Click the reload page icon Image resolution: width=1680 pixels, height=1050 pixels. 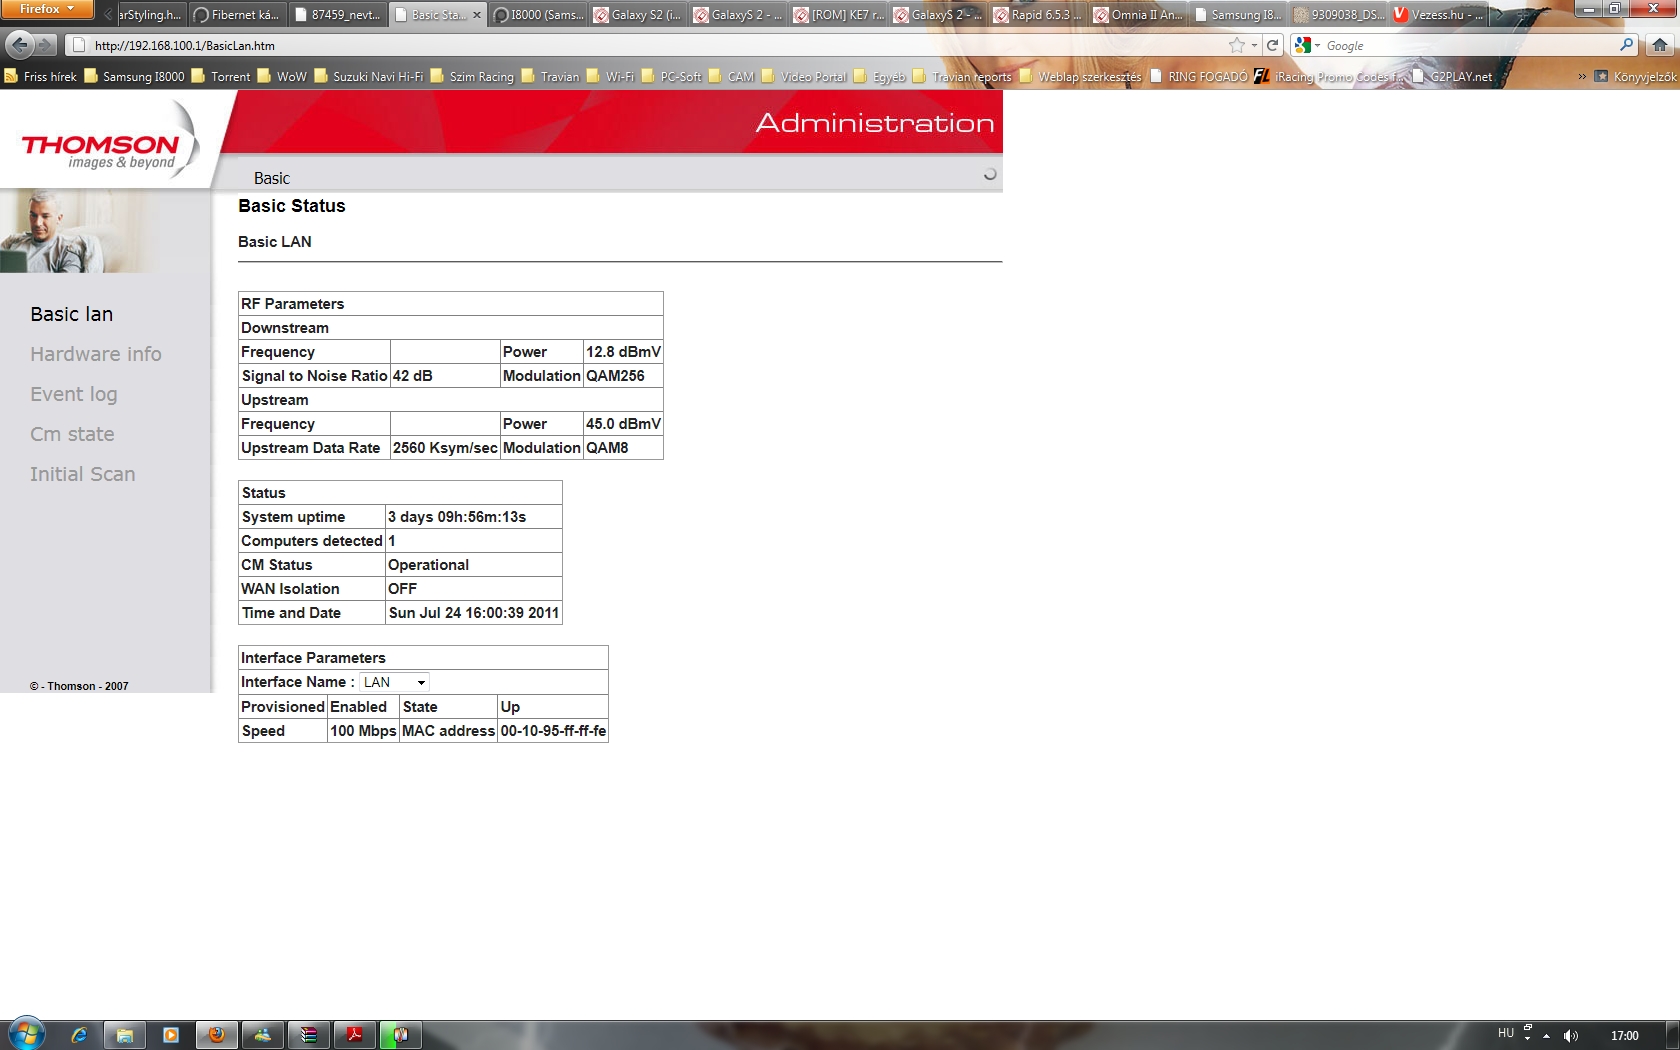point(1273,45)
